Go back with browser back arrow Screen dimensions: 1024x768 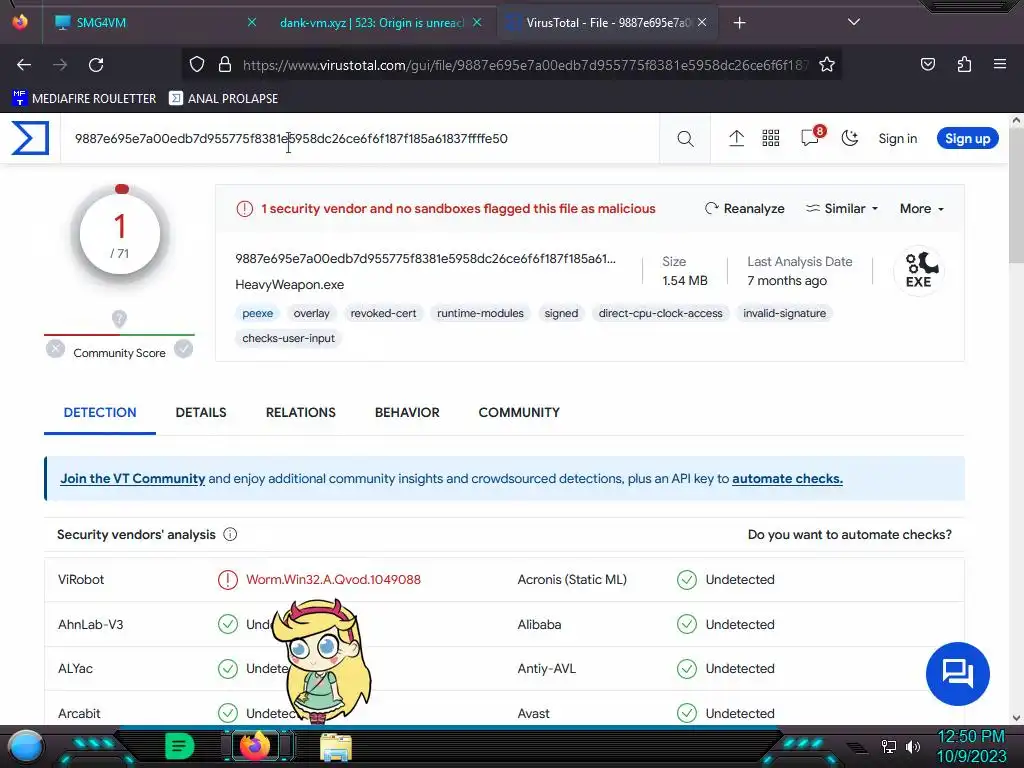click(24, 65)
